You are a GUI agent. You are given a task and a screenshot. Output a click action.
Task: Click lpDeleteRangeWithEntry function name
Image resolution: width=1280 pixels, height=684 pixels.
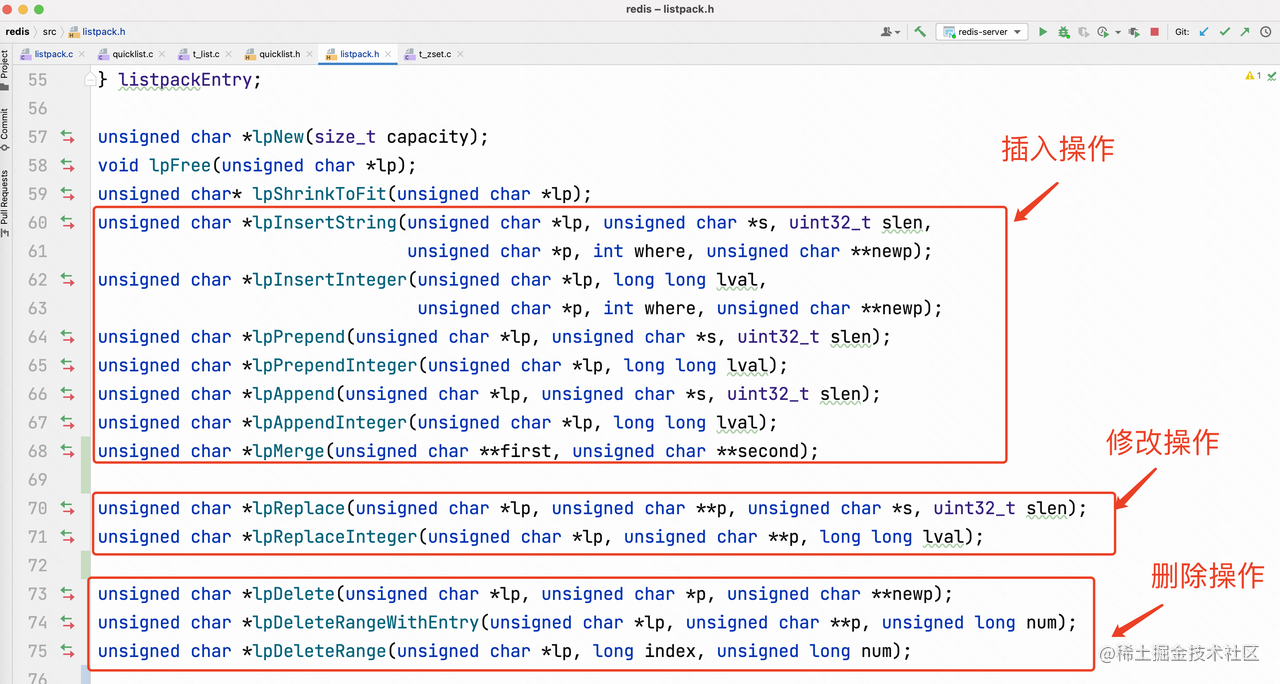366,622
